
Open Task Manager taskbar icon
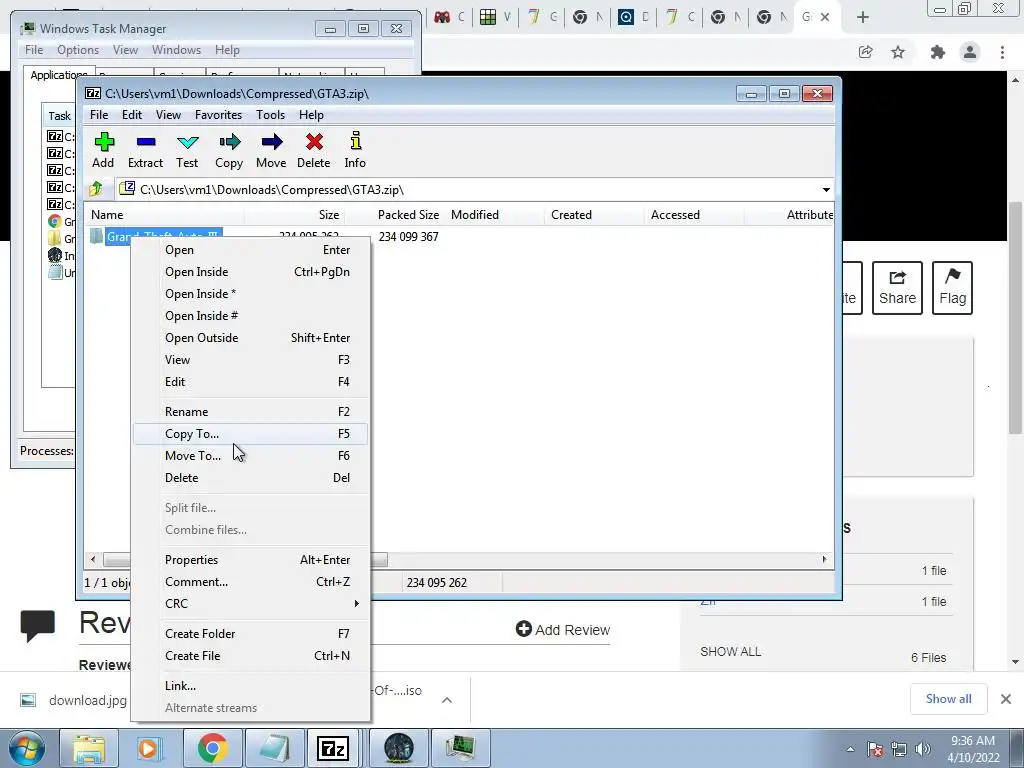point(461,748)
